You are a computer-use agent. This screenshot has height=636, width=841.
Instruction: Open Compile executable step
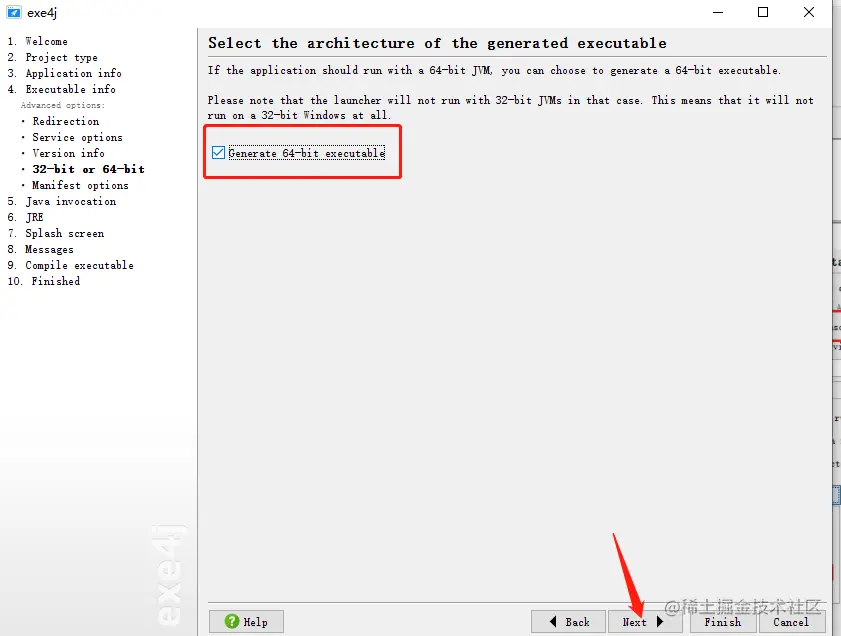79,265
